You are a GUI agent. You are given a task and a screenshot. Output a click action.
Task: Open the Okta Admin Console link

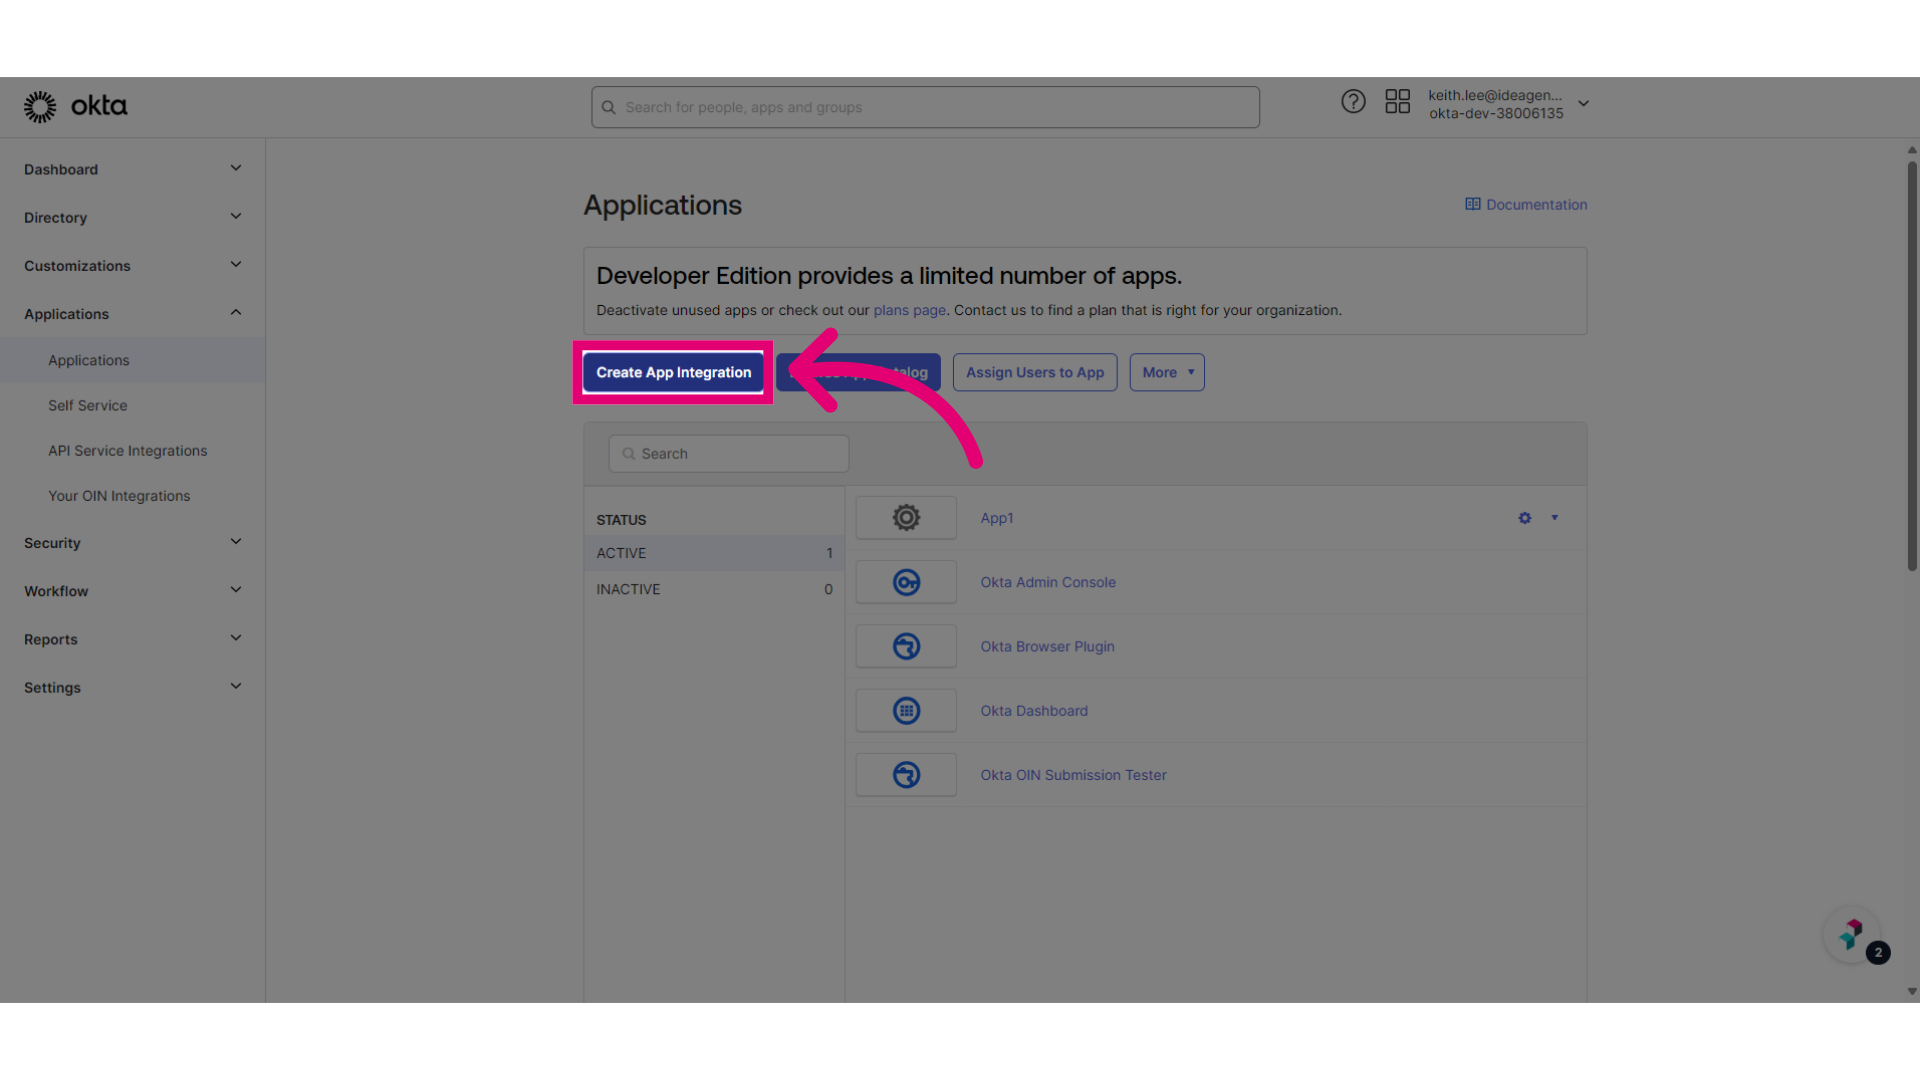coord(1048,582)
